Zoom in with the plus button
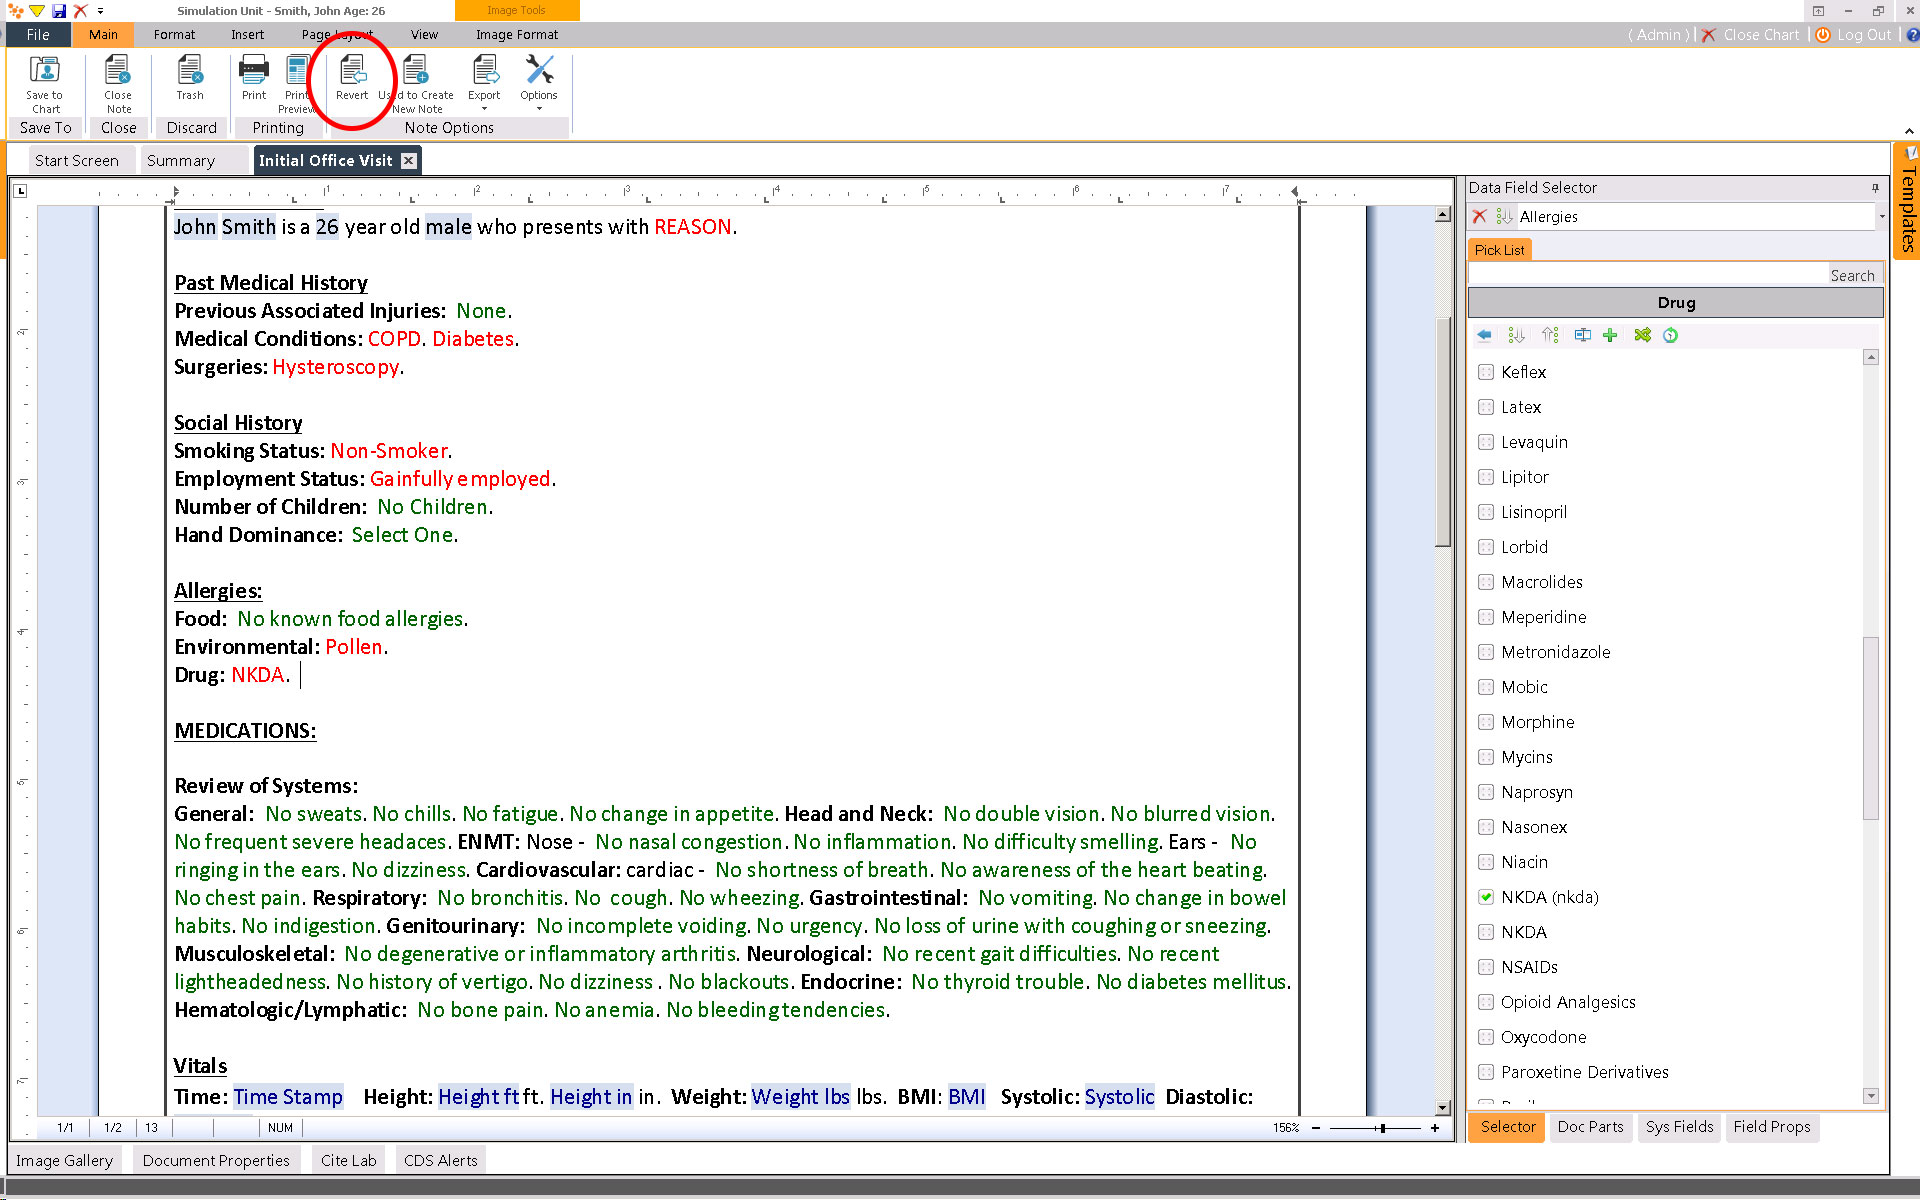Image resolution: width=1920 pixels, height=1200 pixels. click(x=1435, y=1128)
